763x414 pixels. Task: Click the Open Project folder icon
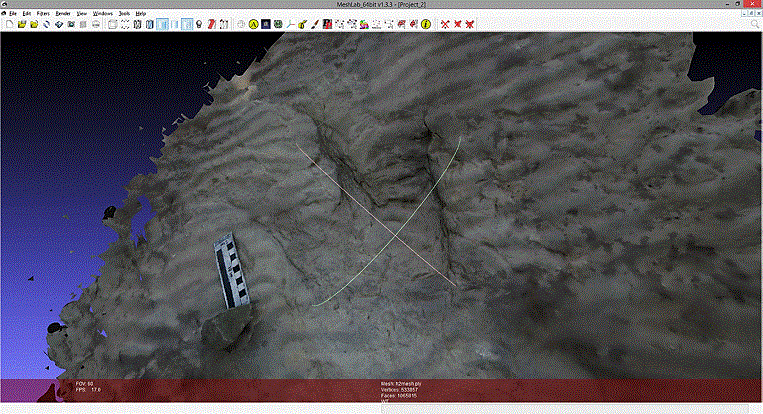[x=21, y=23]
